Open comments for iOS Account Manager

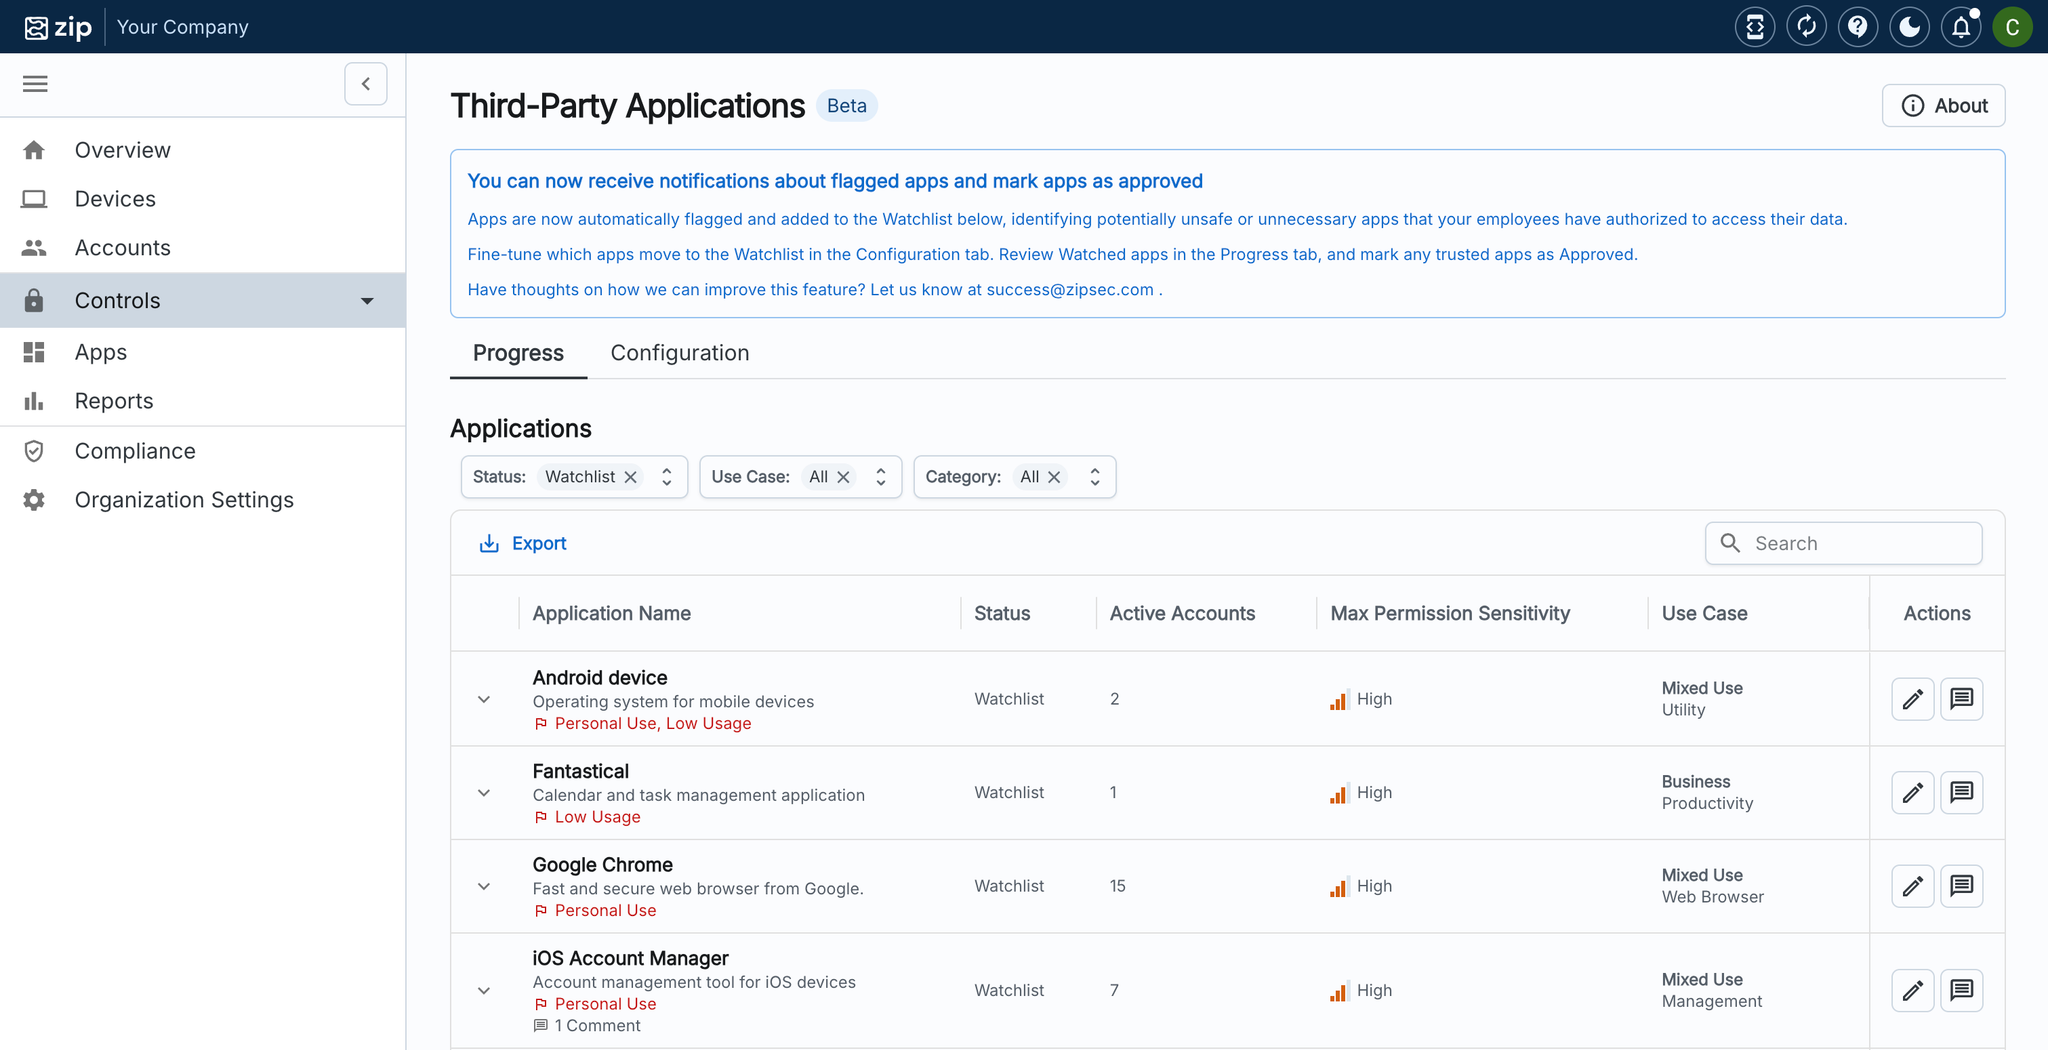point(1961,990)
